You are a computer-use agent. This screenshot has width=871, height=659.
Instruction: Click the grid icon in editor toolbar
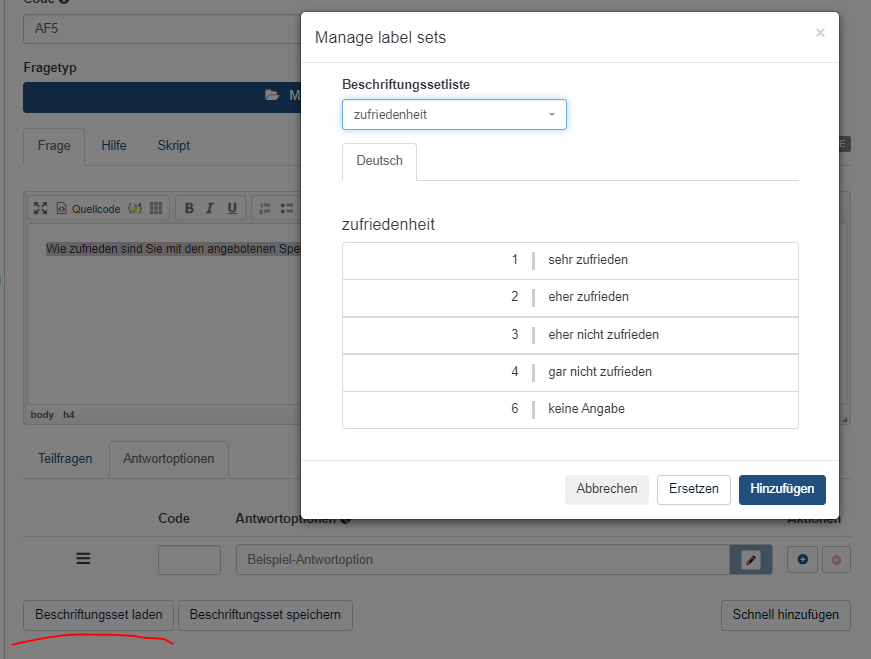[156, 208]
